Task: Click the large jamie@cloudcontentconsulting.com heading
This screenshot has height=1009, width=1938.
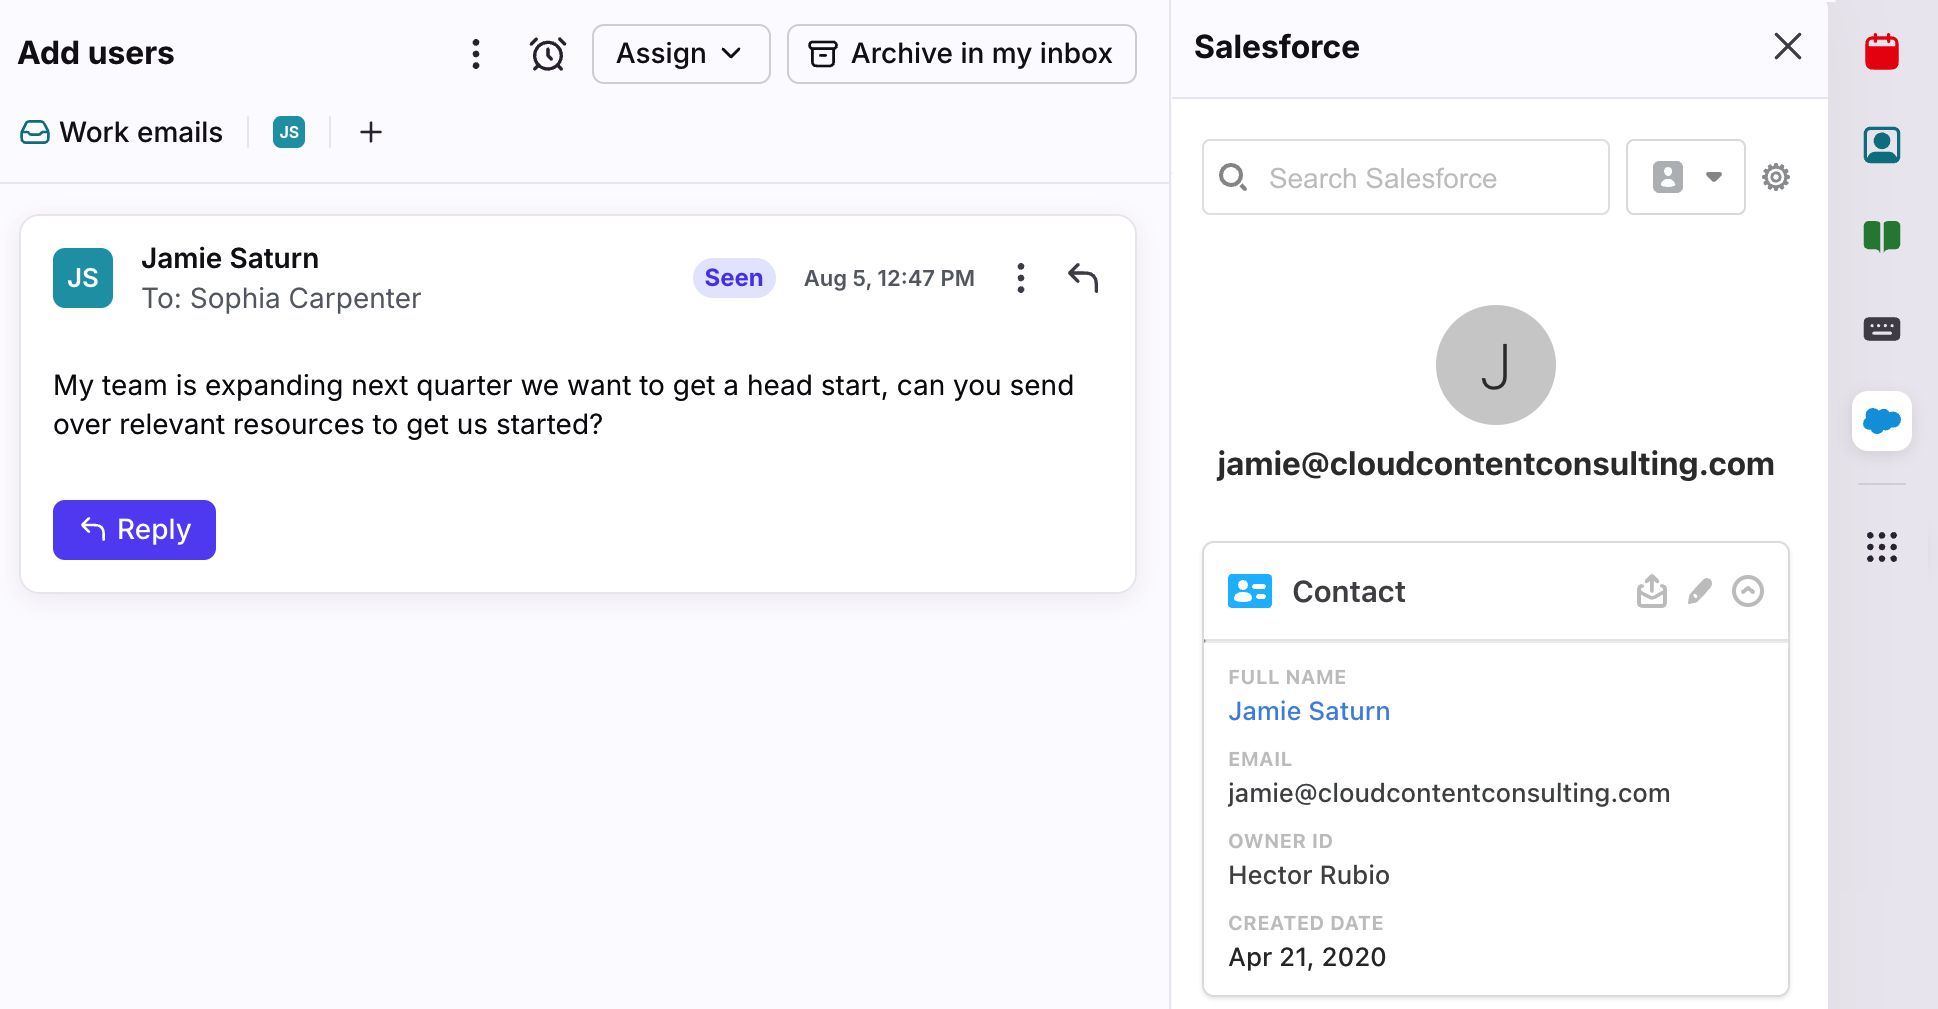Action: 1495,464
